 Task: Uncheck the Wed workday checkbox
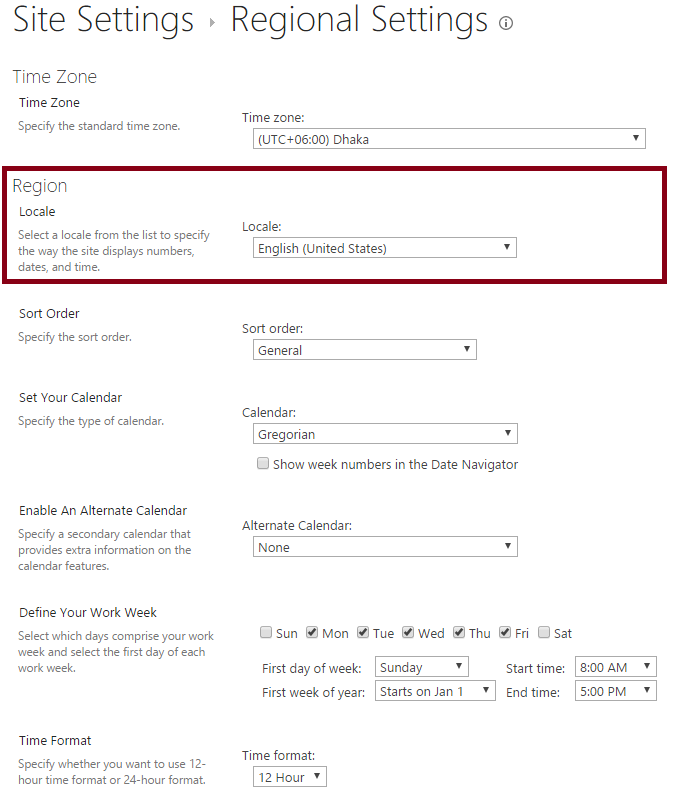pyautogui.click(x=408, y=632)
